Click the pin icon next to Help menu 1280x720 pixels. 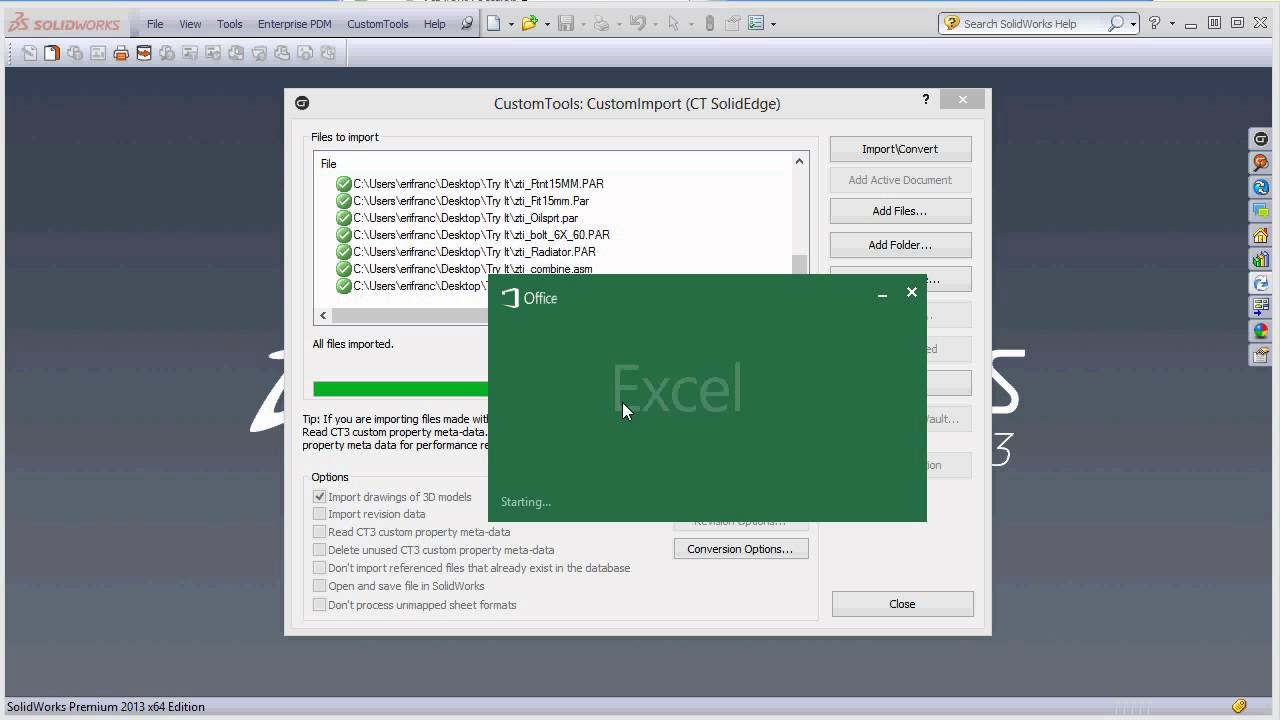click(x=467, y=23)
